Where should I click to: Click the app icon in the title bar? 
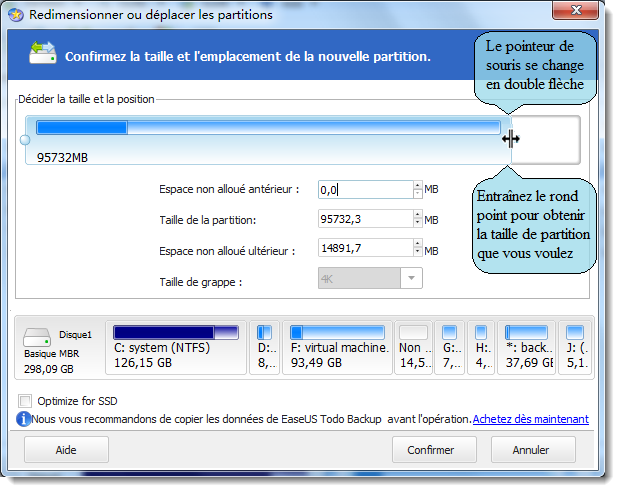[17, 15]
